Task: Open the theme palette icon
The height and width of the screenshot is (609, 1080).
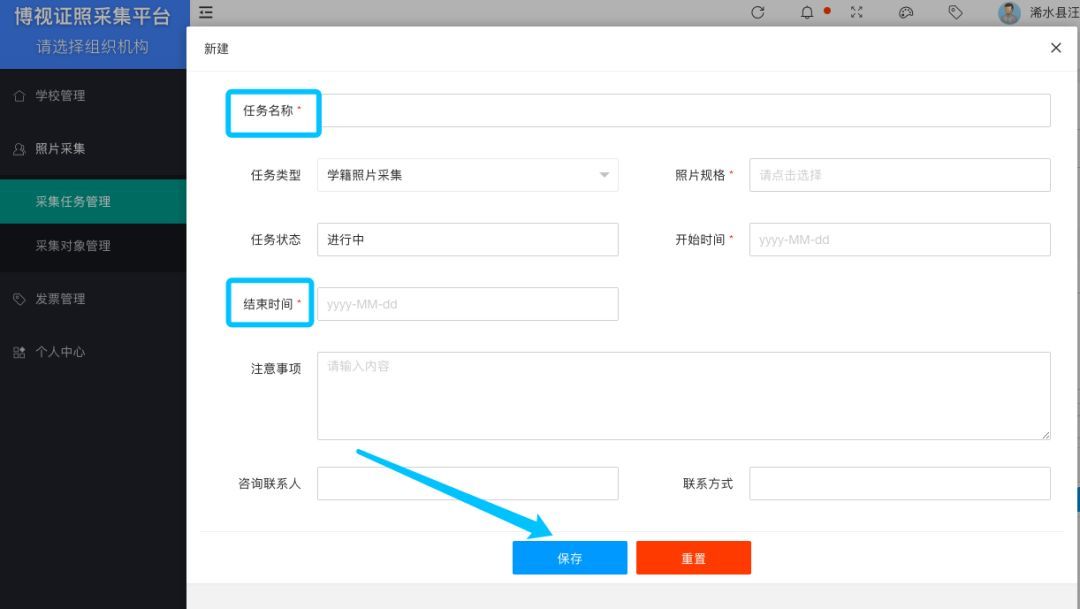Action: point(906,12)
